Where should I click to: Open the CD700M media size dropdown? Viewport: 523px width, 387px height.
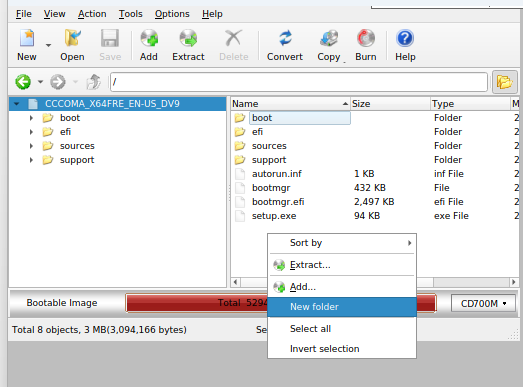[483, 303]
